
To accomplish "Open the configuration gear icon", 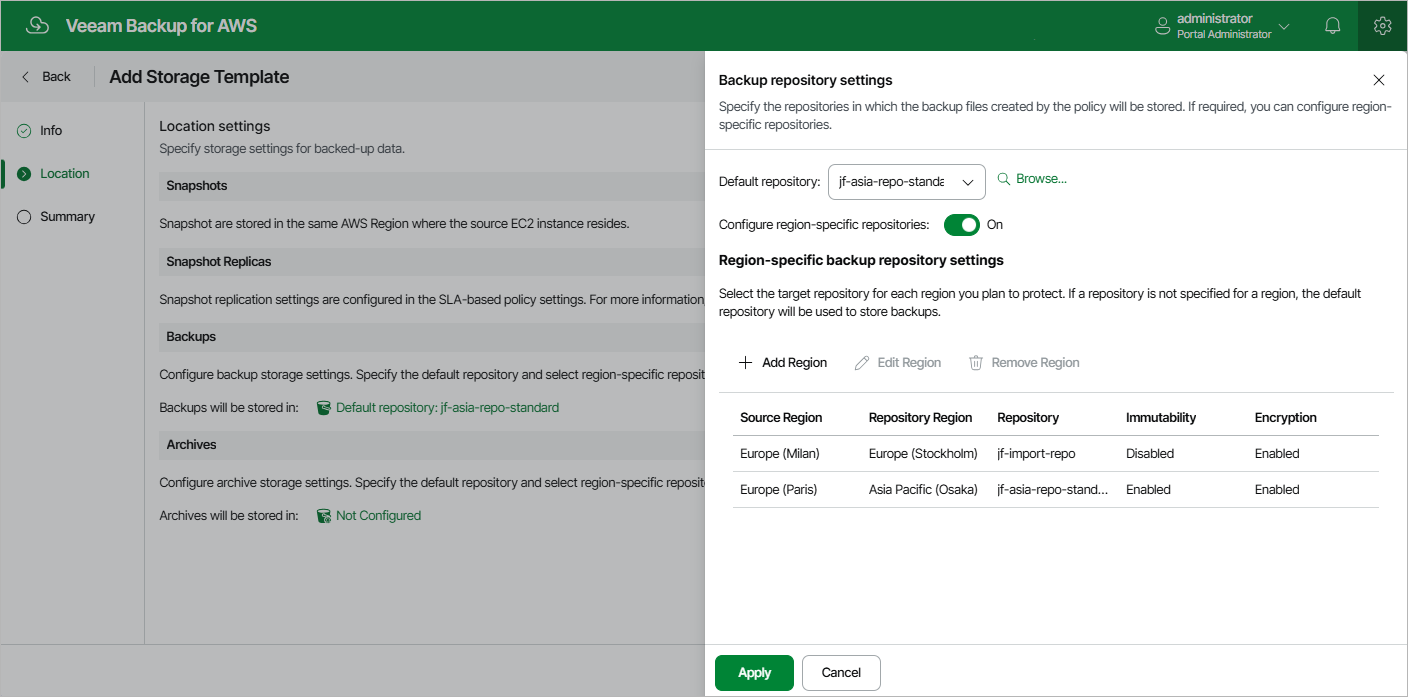I will [x=1382, y=26].
